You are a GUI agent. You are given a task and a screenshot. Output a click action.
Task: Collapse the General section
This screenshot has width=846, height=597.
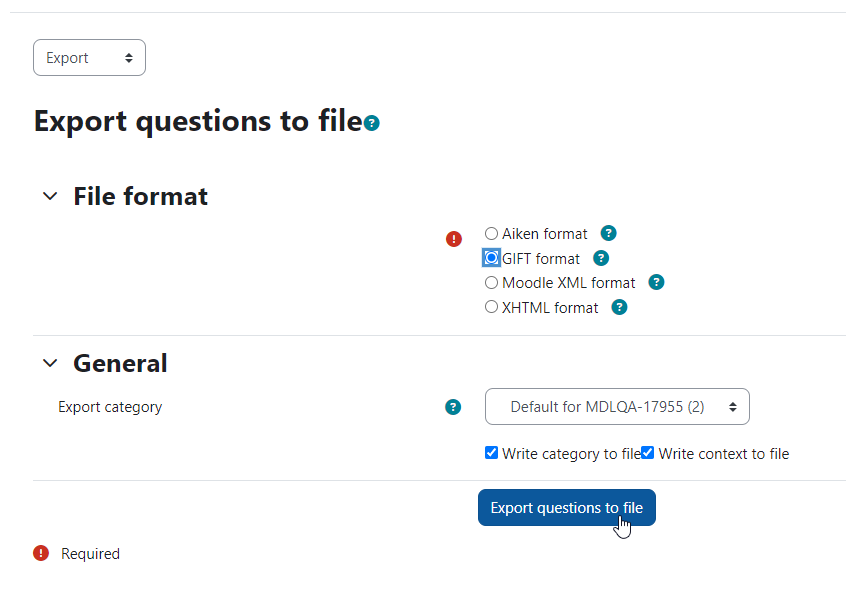pyautogui.click(x=50, y=363)
